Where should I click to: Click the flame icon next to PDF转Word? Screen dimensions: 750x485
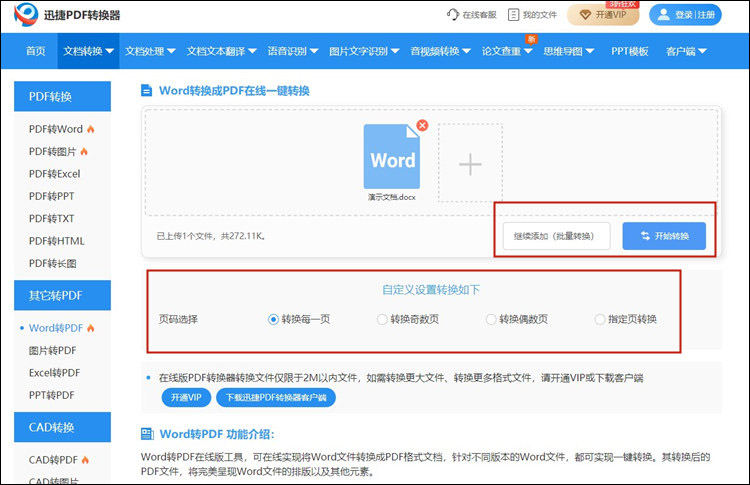[90, 129]
